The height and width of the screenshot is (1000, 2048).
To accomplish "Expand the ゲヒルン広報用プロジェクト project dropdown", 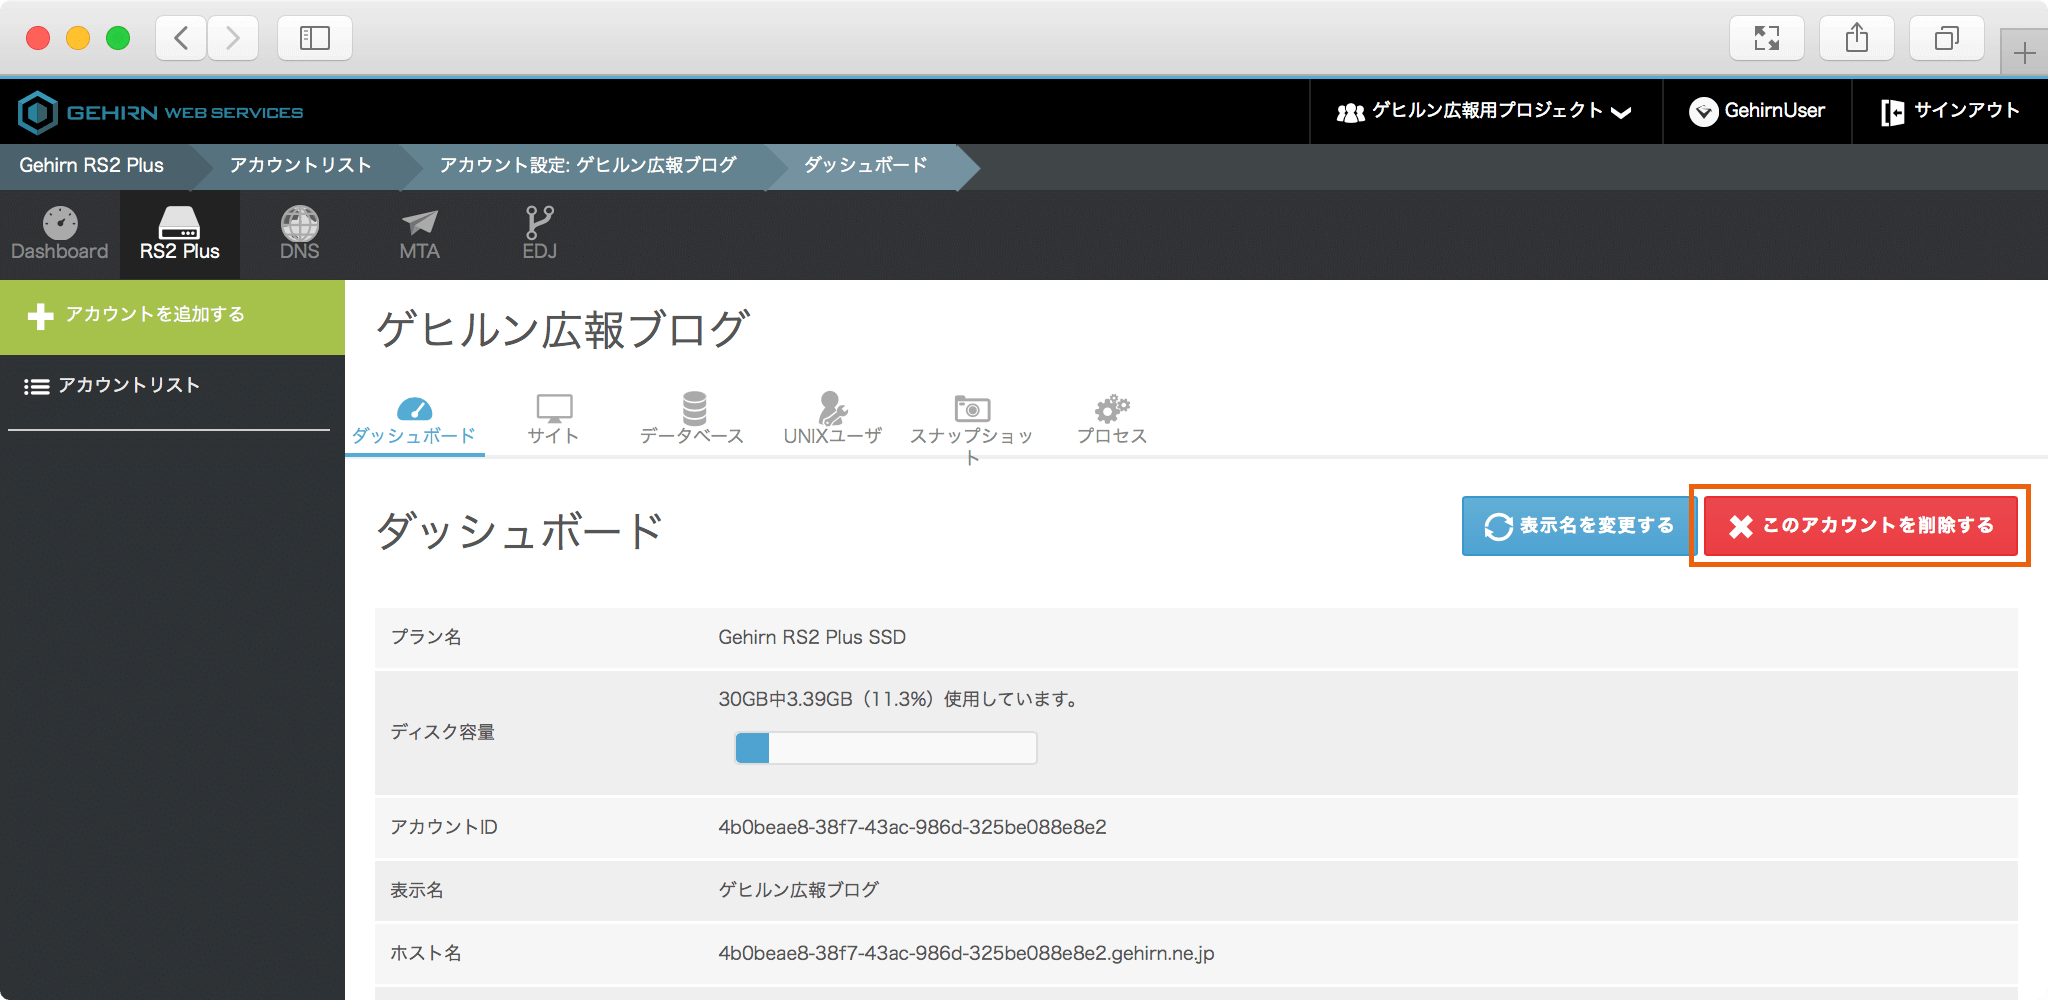I will pos(1485,111).
